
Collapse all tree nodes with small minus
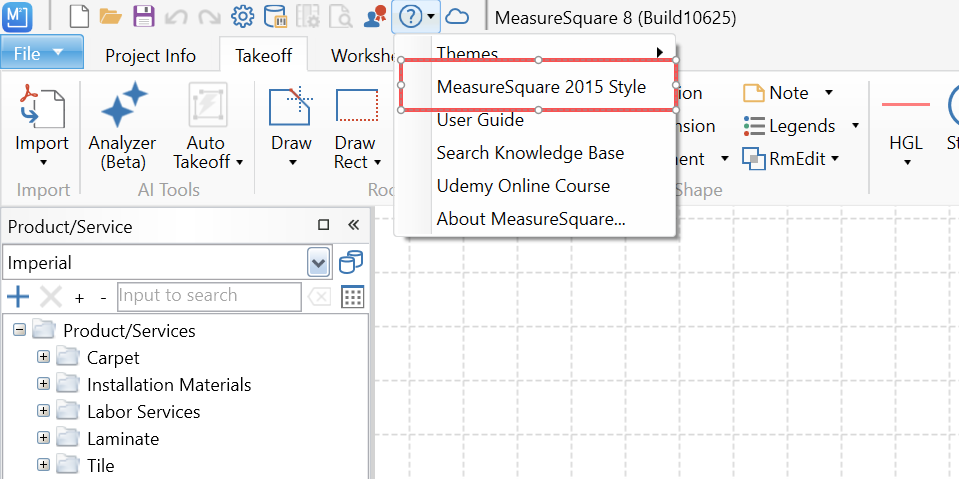103,298
